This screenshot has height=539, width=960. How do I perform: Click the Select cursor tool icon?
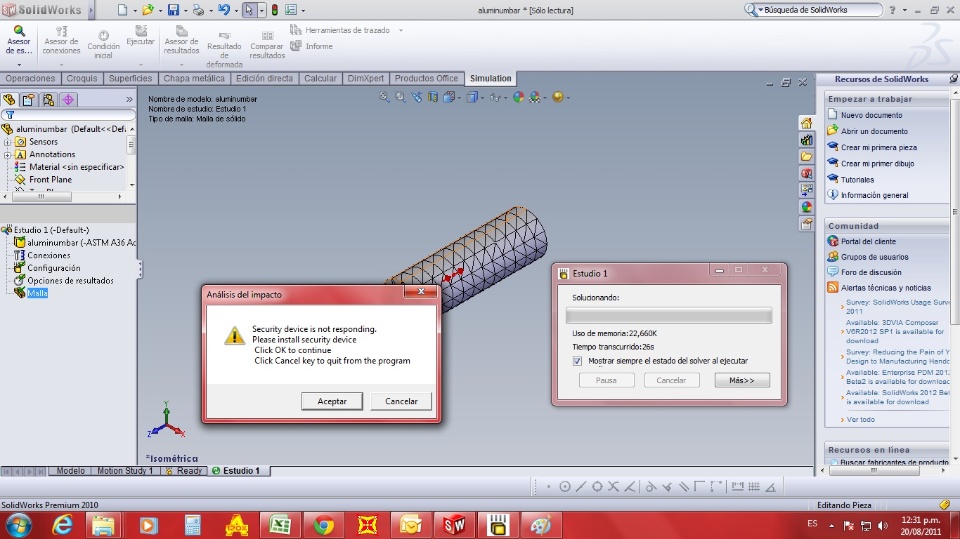(249, 10)
